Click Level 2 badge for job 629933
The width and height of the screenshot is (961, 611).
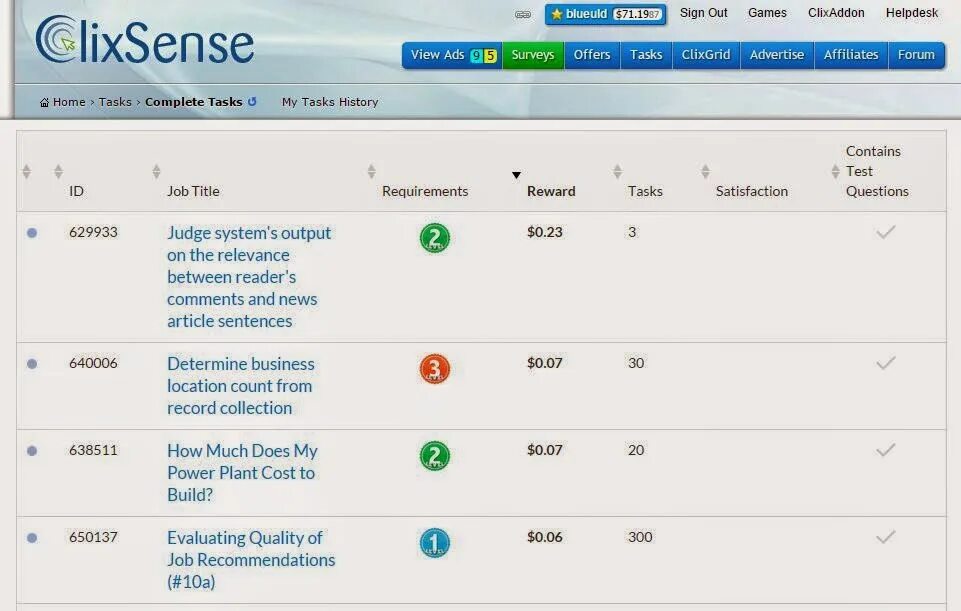pos(435,238)
